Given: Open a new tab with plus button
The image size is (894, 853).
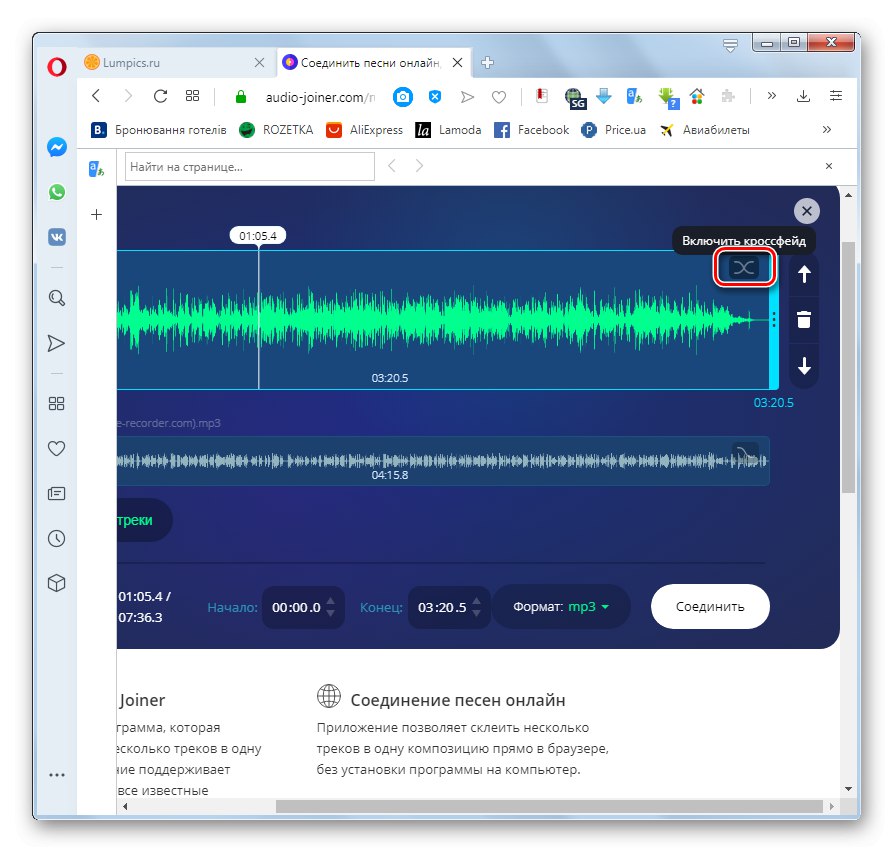Looking at the screenshot, I should coord(487,63).
